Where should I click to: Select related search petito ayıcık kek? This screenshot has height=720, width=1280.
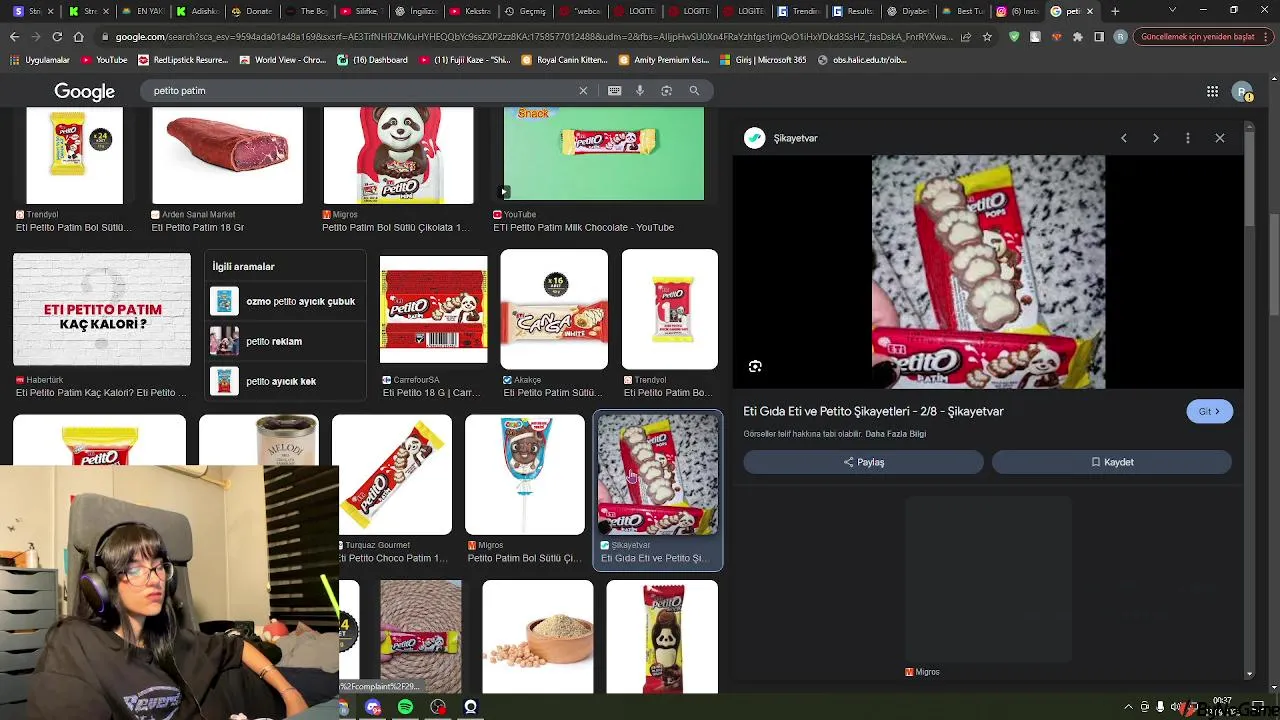[285, 381]
